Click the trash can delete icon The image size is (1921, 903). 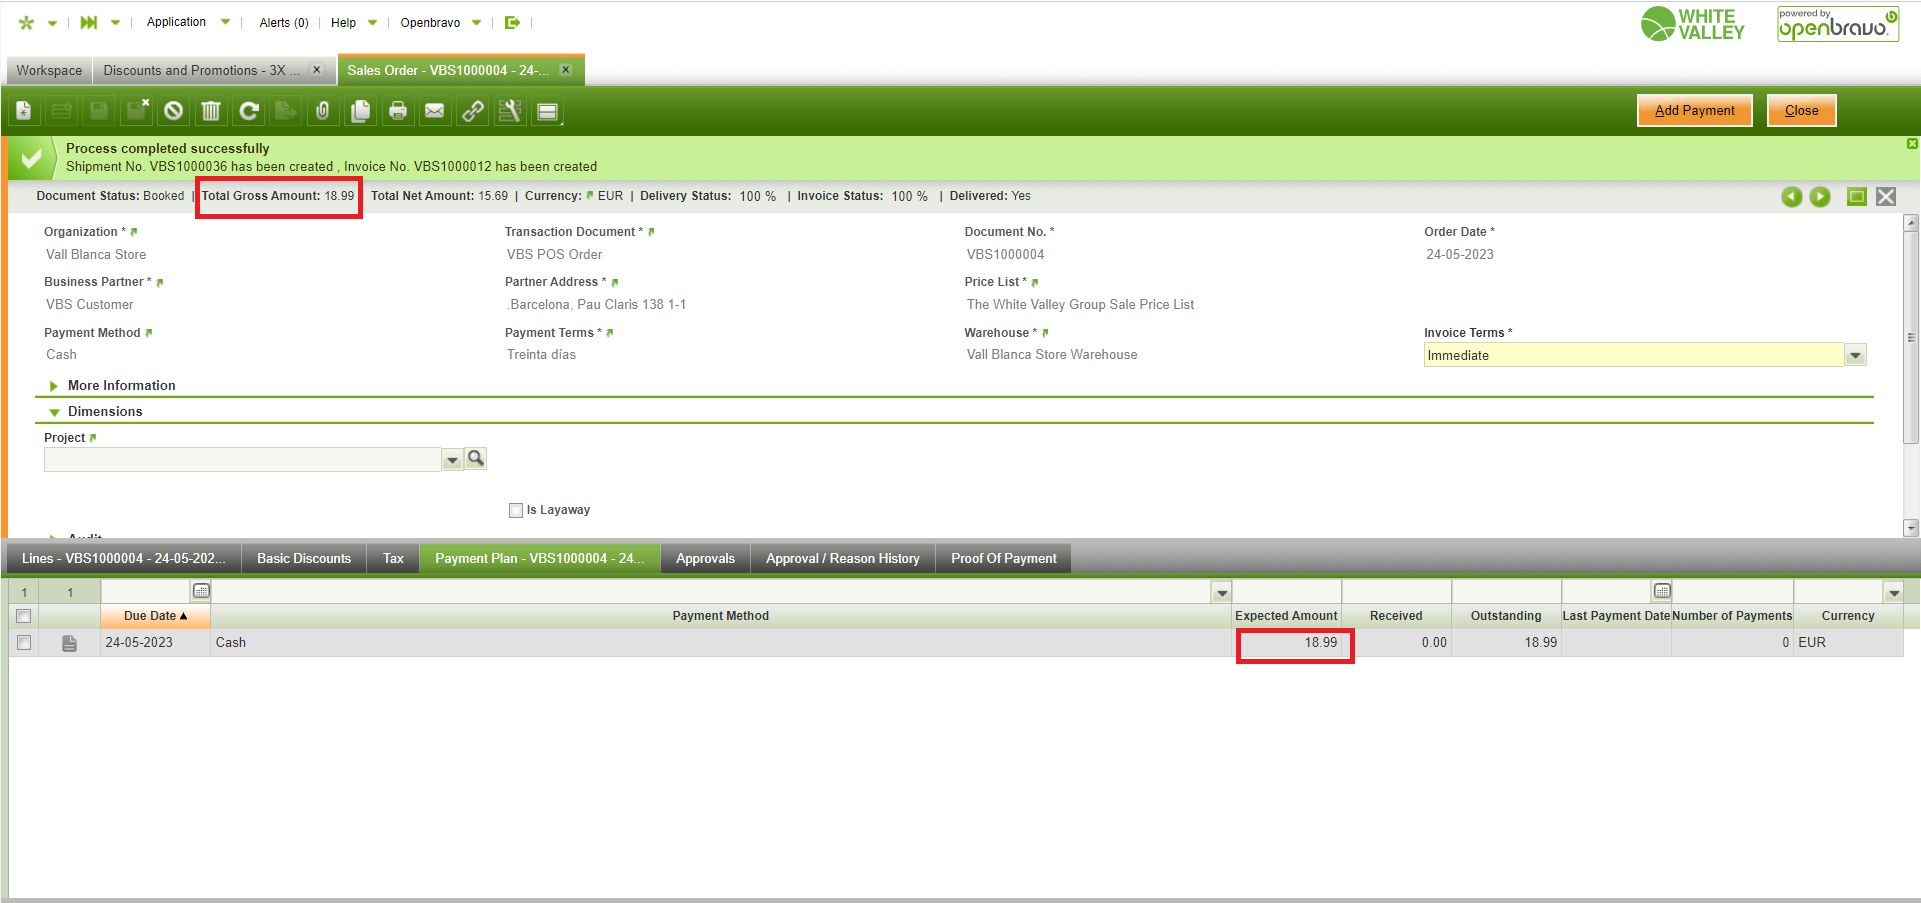(x=211, y=111)
